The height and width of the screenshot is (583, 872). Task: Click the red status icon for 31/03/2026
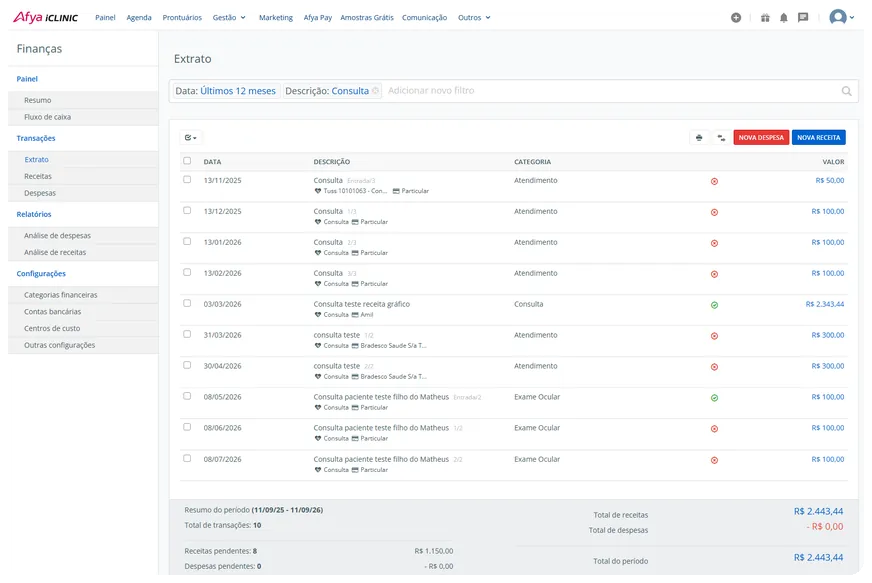point(715,336)
